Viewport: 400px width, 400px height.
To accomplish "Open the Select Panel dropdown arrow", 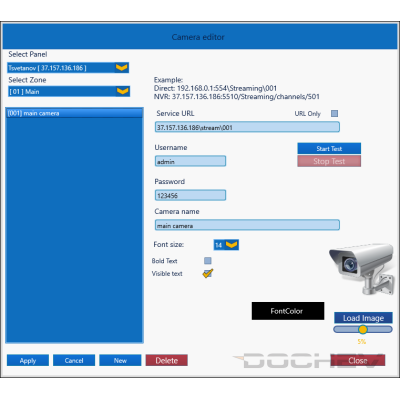I will [122, 68].
